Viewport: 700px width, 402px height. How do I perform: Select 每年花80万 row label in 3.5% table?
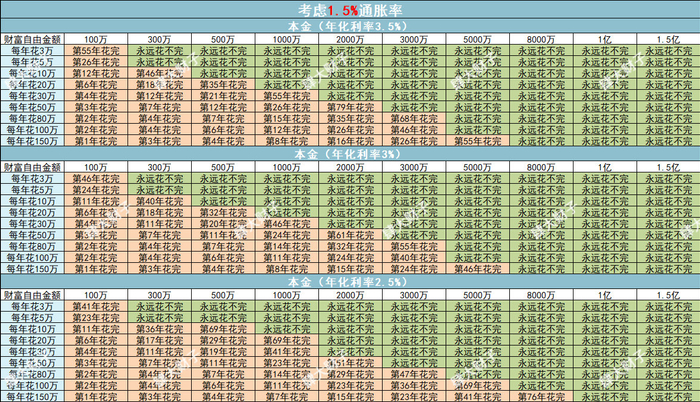32,118
